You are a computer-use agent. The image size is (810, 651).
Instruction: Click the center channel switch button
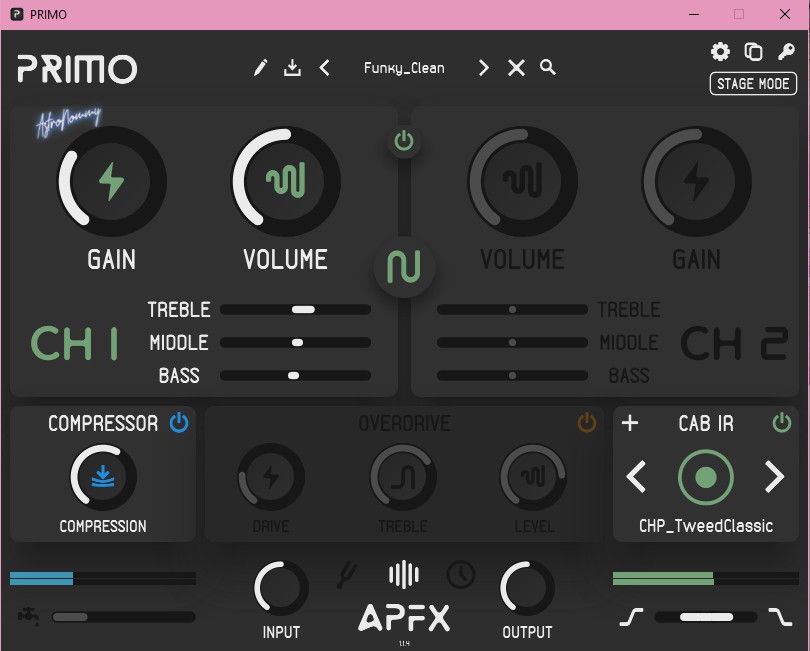(x=404, y=267)
